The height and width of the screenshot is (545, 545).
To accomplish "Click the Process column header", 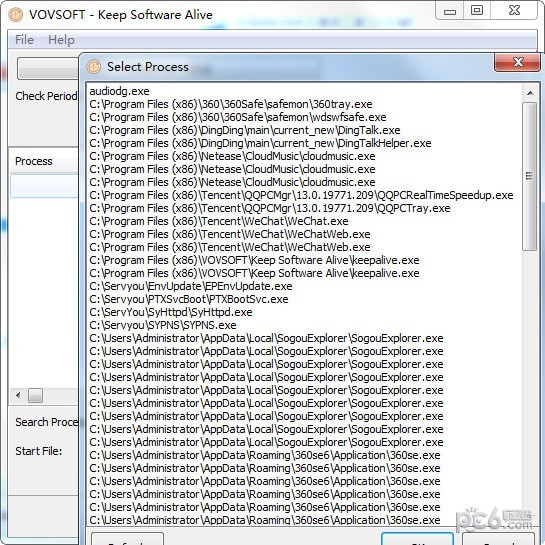I will [x=44, y=161].
